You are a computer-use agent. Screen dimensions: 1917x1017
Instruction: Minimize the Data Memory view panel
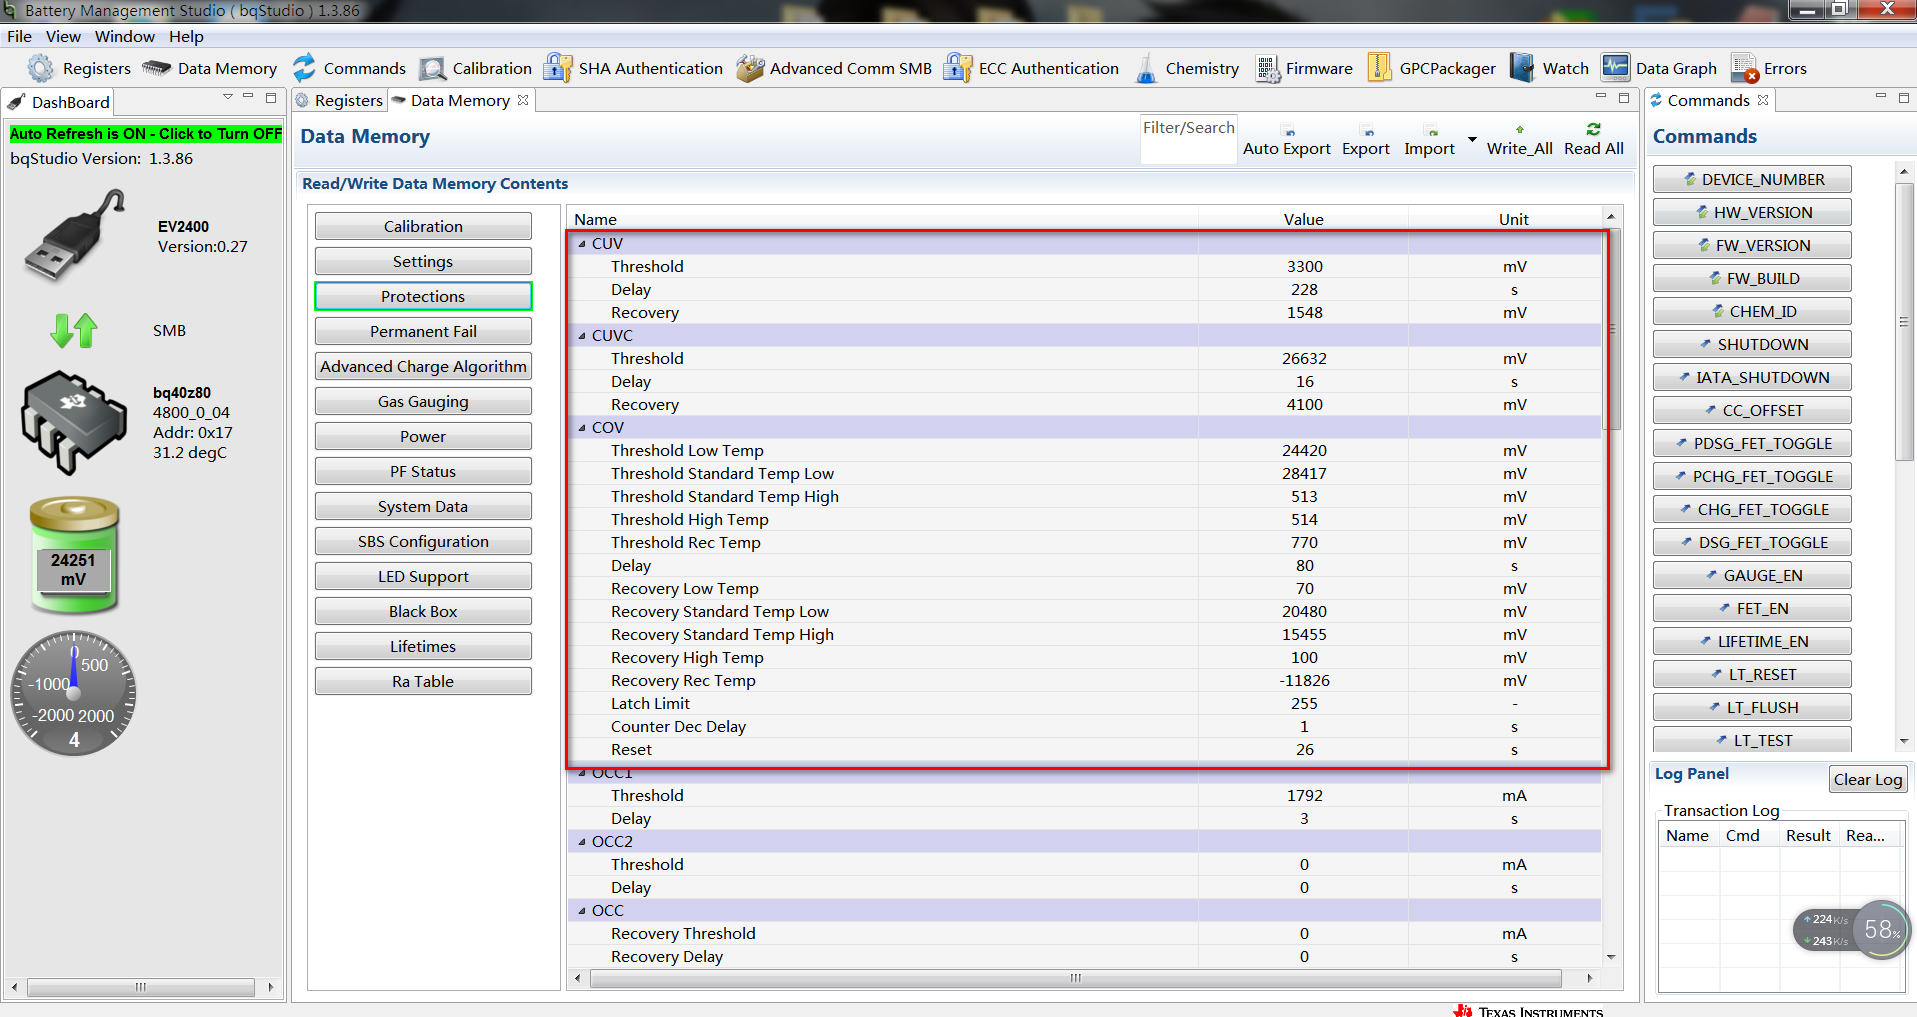[x=1600, y=97]
